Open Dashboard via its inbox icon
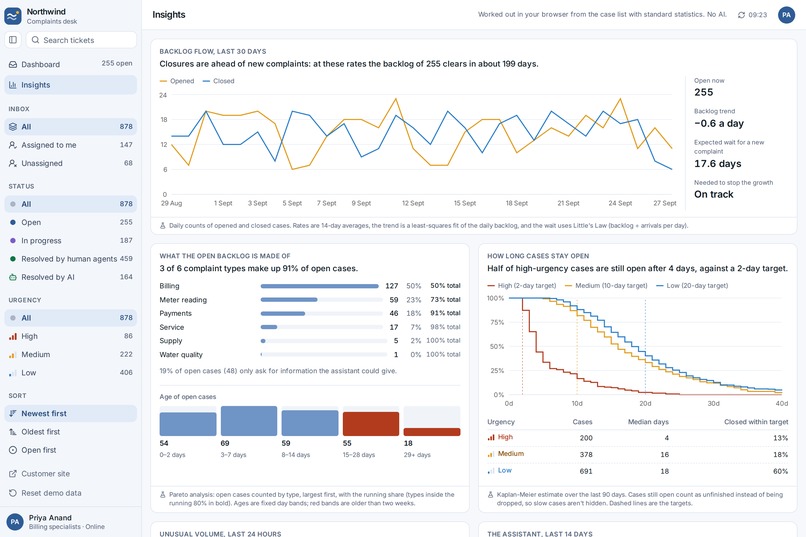This screenshot has width=806, height=537. (x=13, y=64)
